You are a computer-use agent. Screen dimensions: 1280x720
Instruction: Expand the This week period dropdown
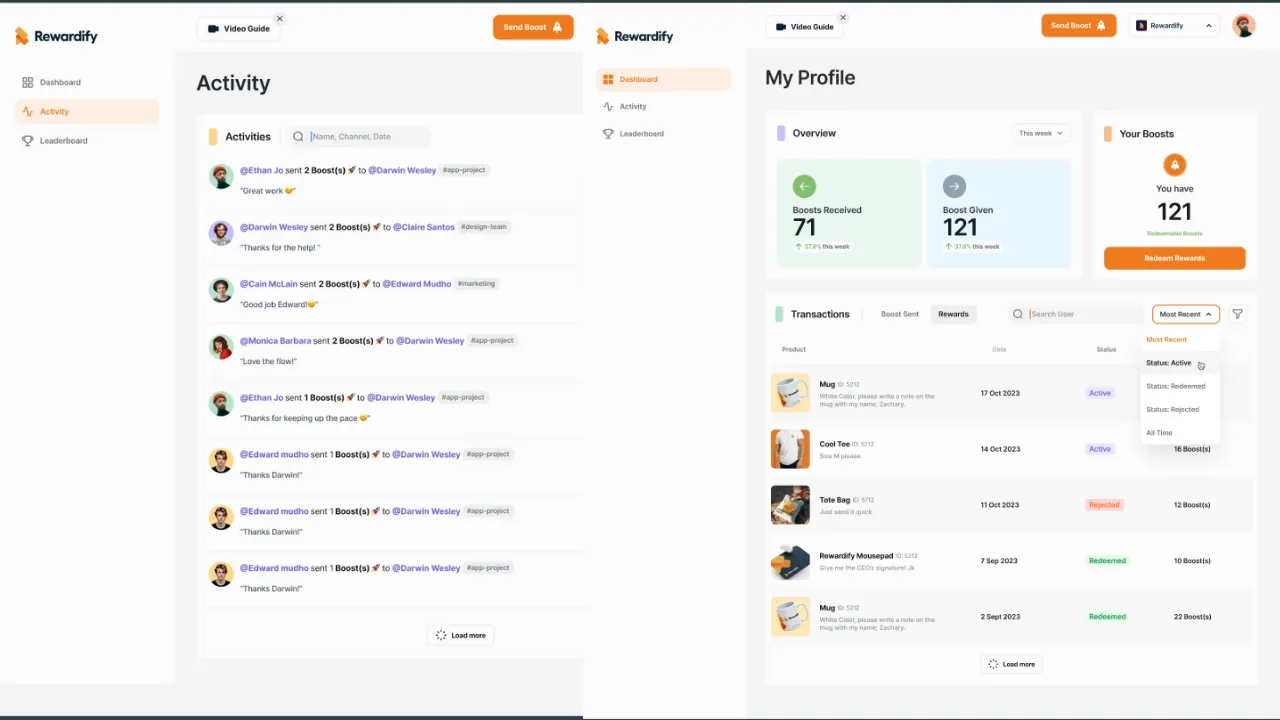pos(1040,133)
